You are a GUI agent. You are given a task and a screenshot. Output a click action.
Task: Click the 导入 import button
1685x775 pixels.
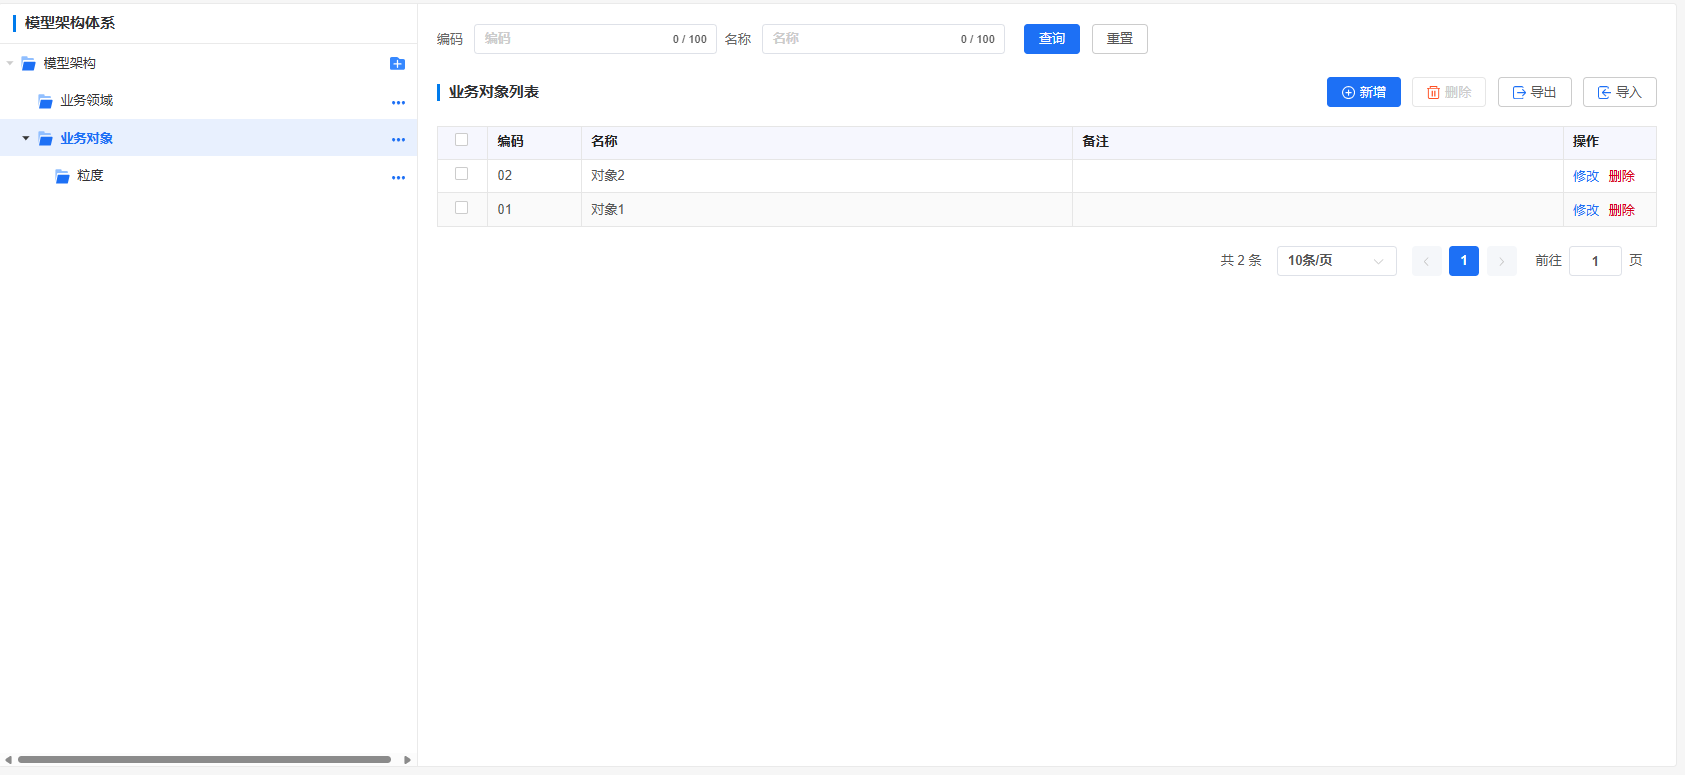coord(1619,92)
